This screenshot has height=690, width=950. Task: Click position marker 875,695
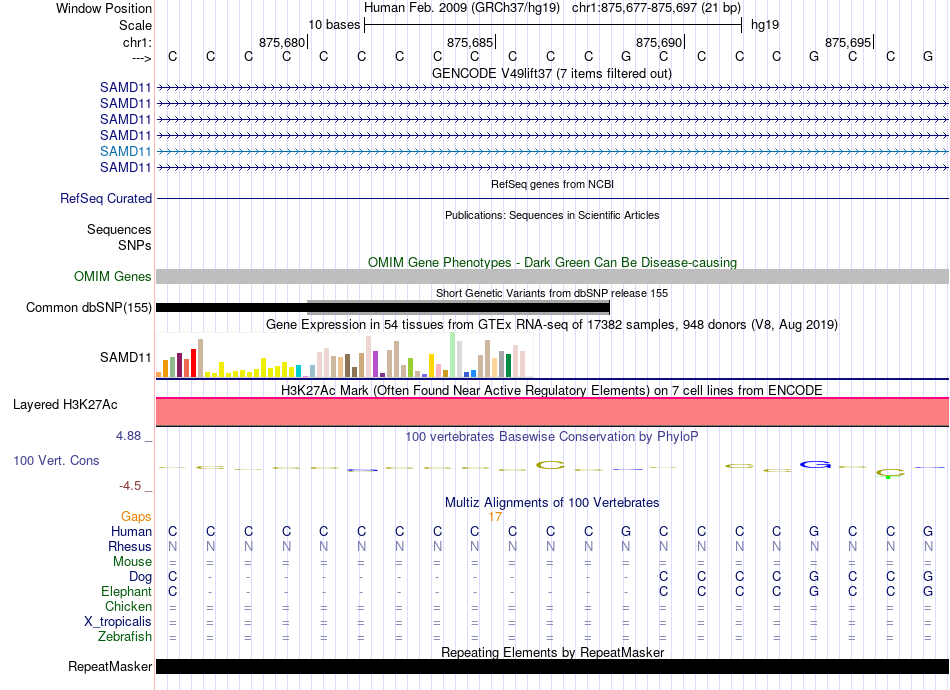[848, 42]
